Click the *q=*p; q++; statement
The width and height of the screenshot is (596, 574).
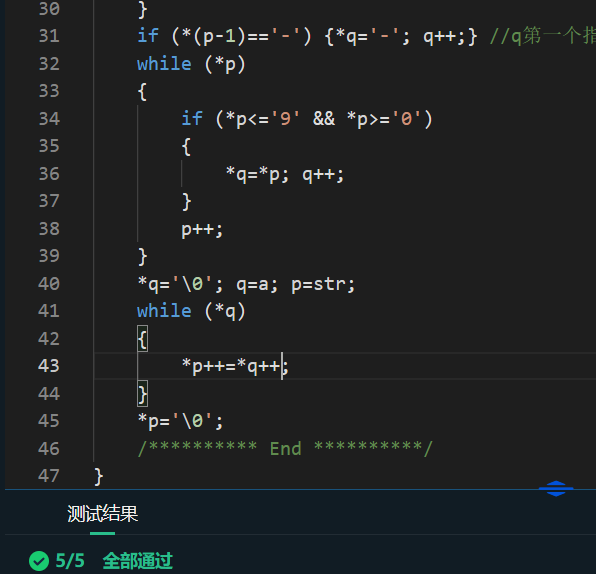pos(285,174)
